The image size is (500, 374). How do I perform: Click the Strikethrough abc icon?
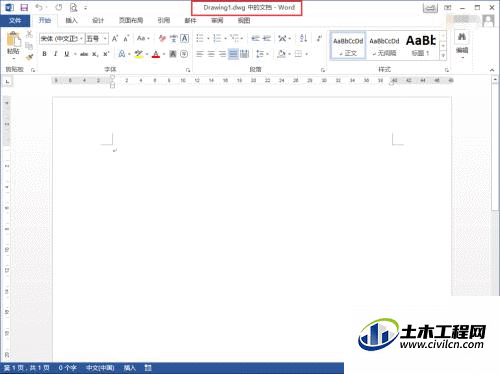coord(84,54)
